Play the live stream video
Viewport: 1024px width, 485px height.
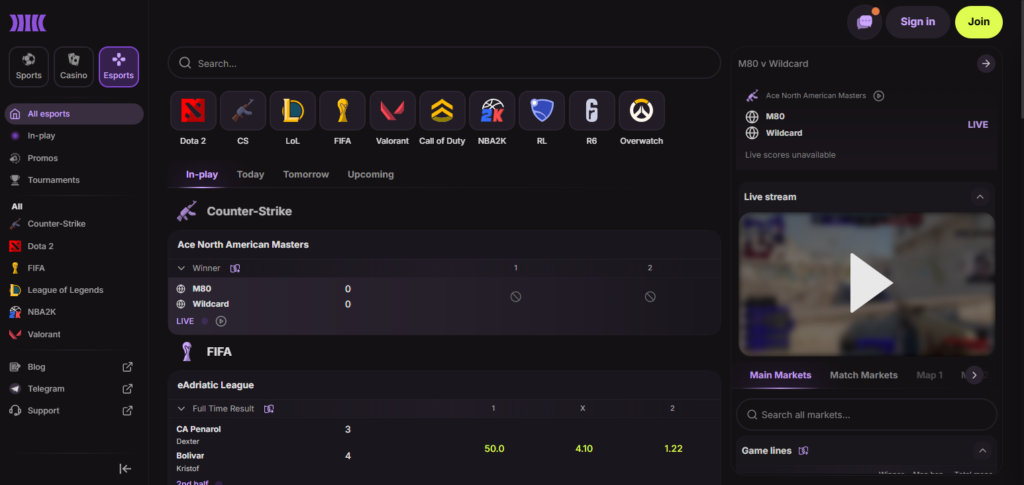click(870, 283)
